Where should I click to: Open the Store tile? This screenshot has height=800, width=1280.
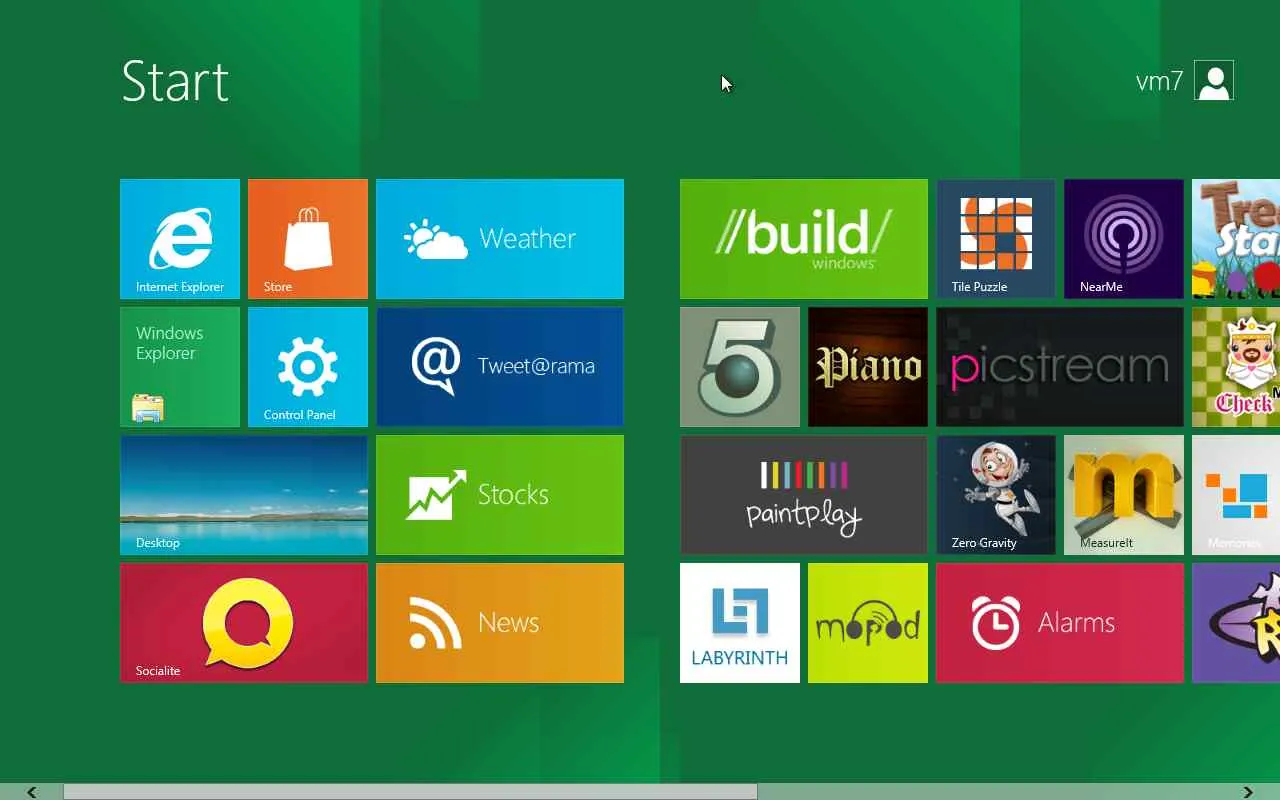click(x=308, y=239)
